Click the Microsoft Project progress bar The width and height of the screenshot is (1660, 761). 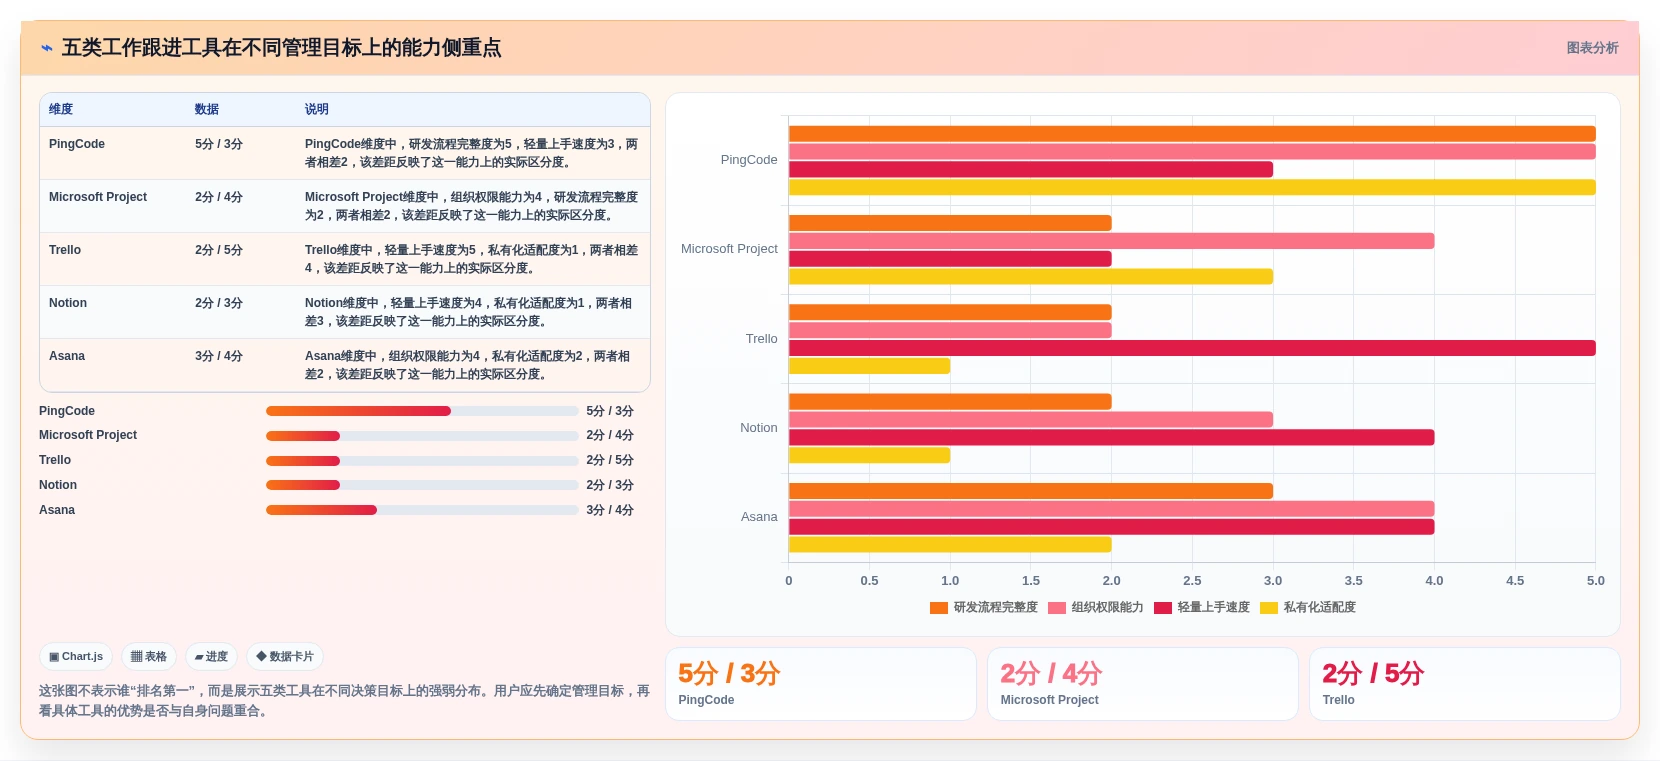[x=422, y=436]
